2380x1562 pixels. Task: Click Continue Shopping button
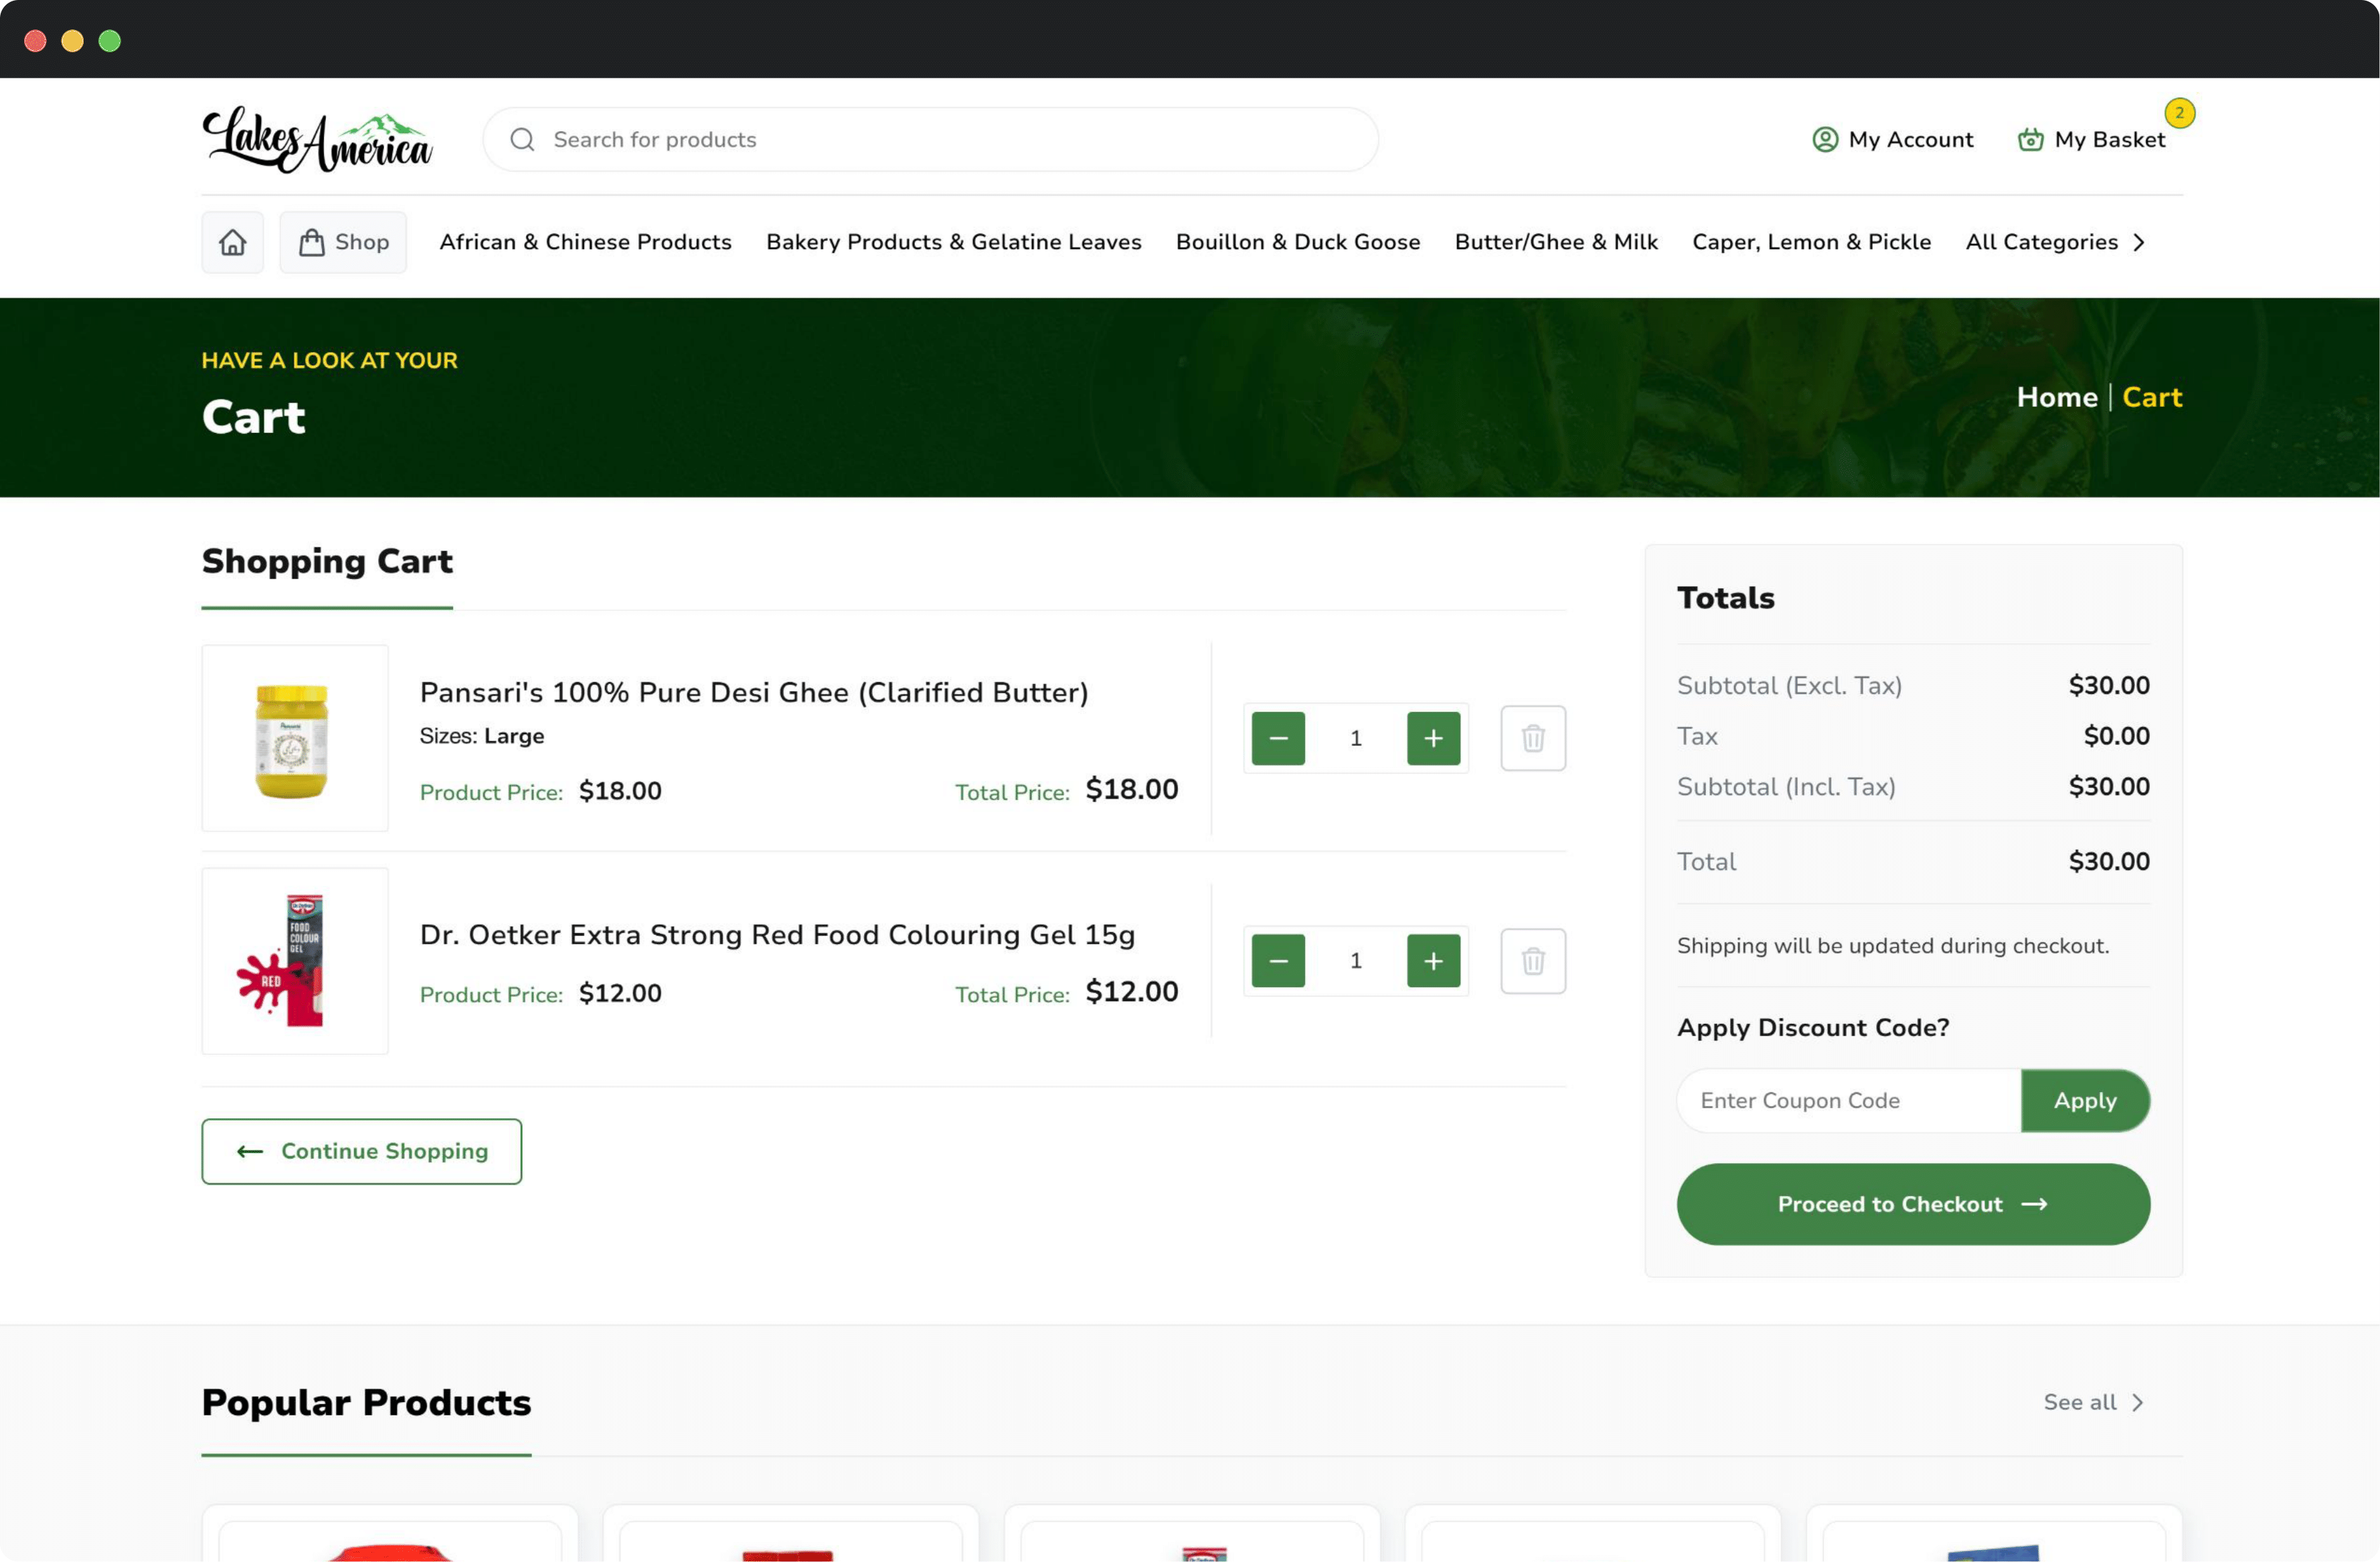(361, 1150)
